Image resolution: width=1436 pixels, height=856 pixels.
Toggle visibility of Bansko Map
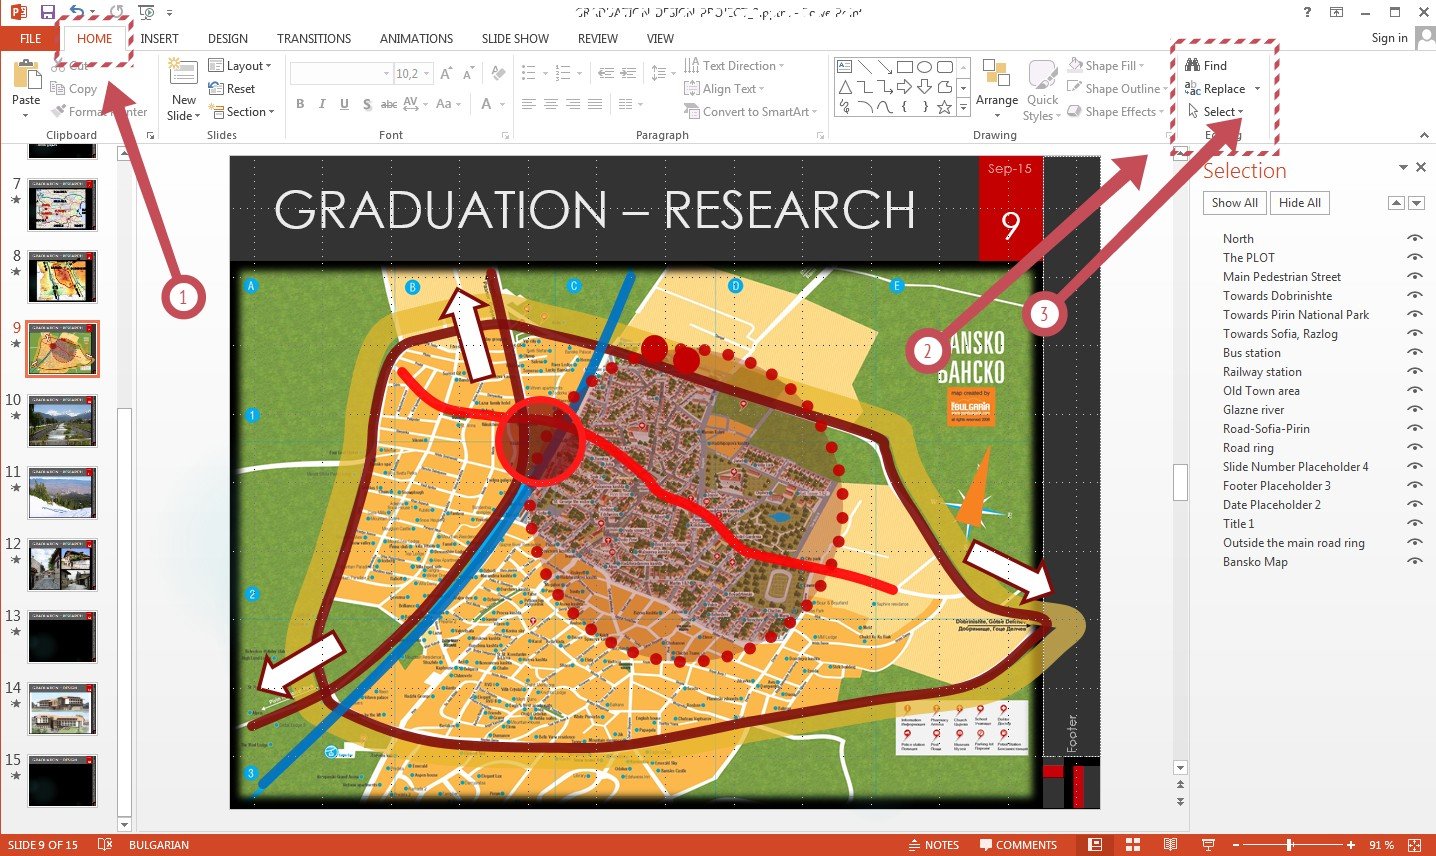pyautogui.click(x=1414, y=562)
